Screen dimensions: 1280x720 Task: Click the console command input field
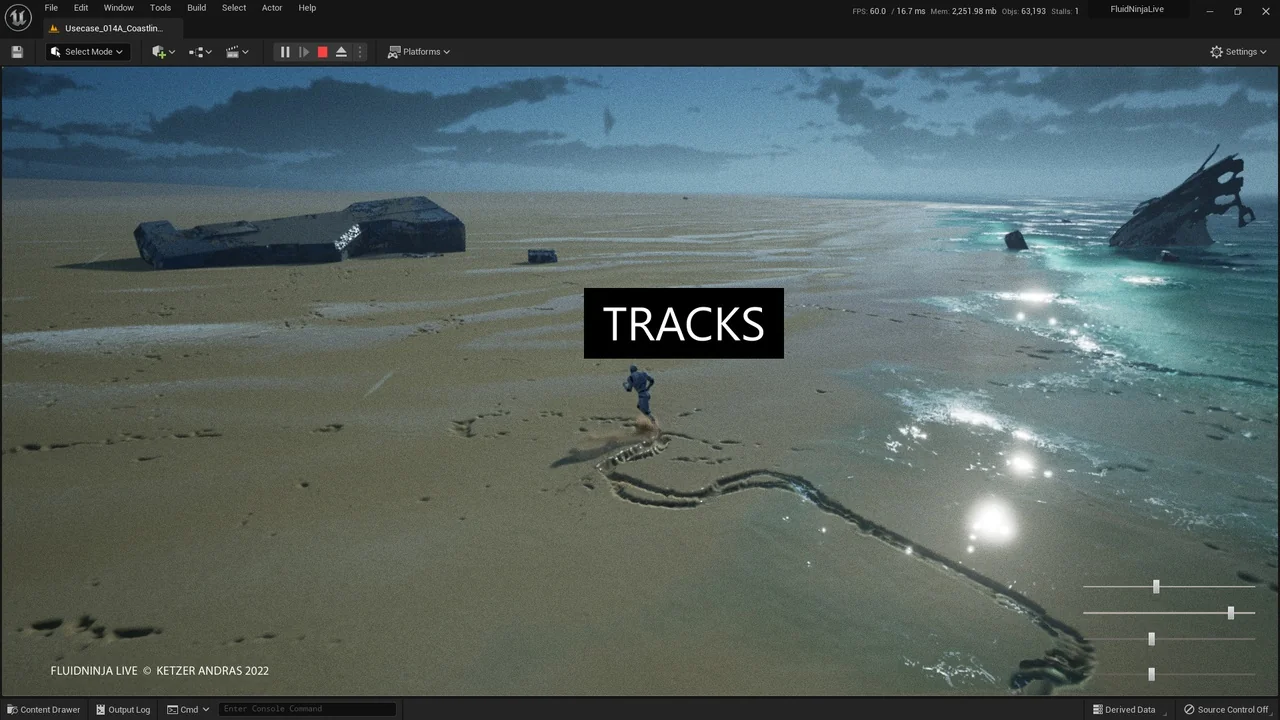pyautogui.click(x=305, y=709)
